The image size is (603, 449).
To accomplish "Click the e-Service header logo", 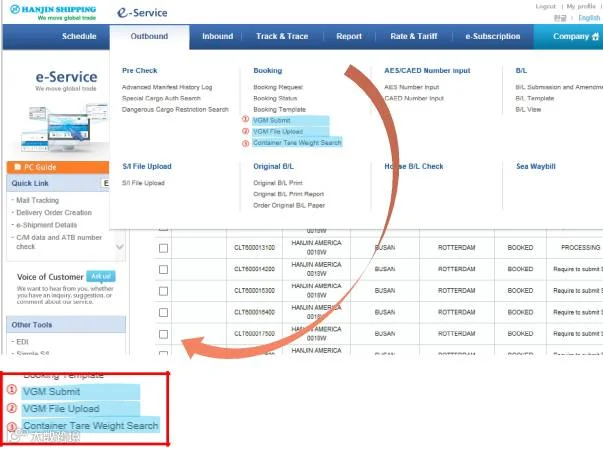I will (142, 13).
